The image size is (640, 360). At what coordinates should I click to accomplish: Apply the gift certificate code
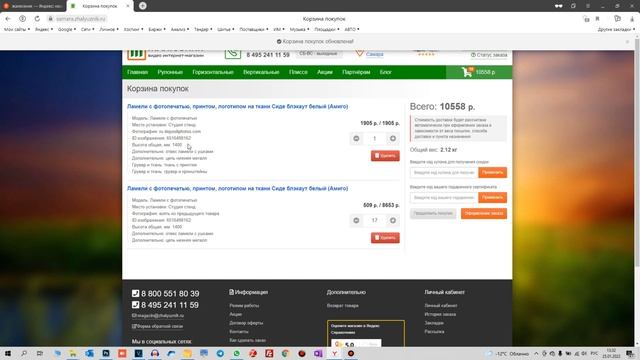pos(493,198)
